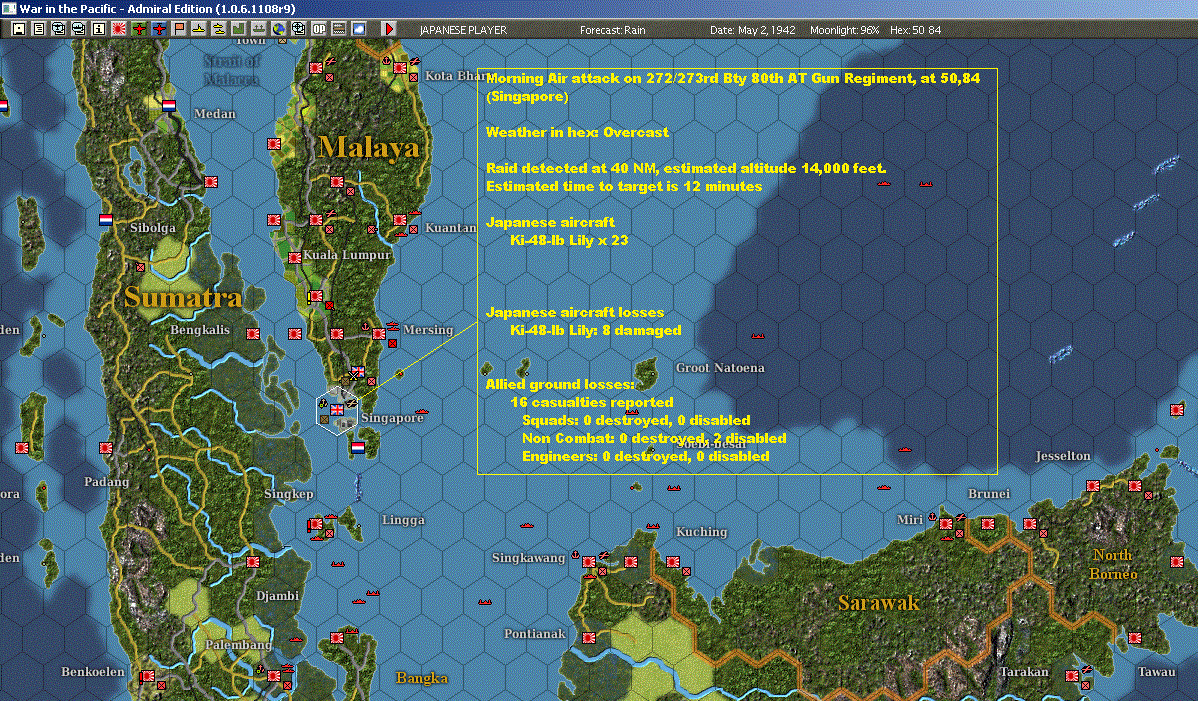Click the red play arrow end-turn icon
Screen dimensions: 1198x701
(x=388, y=29)
